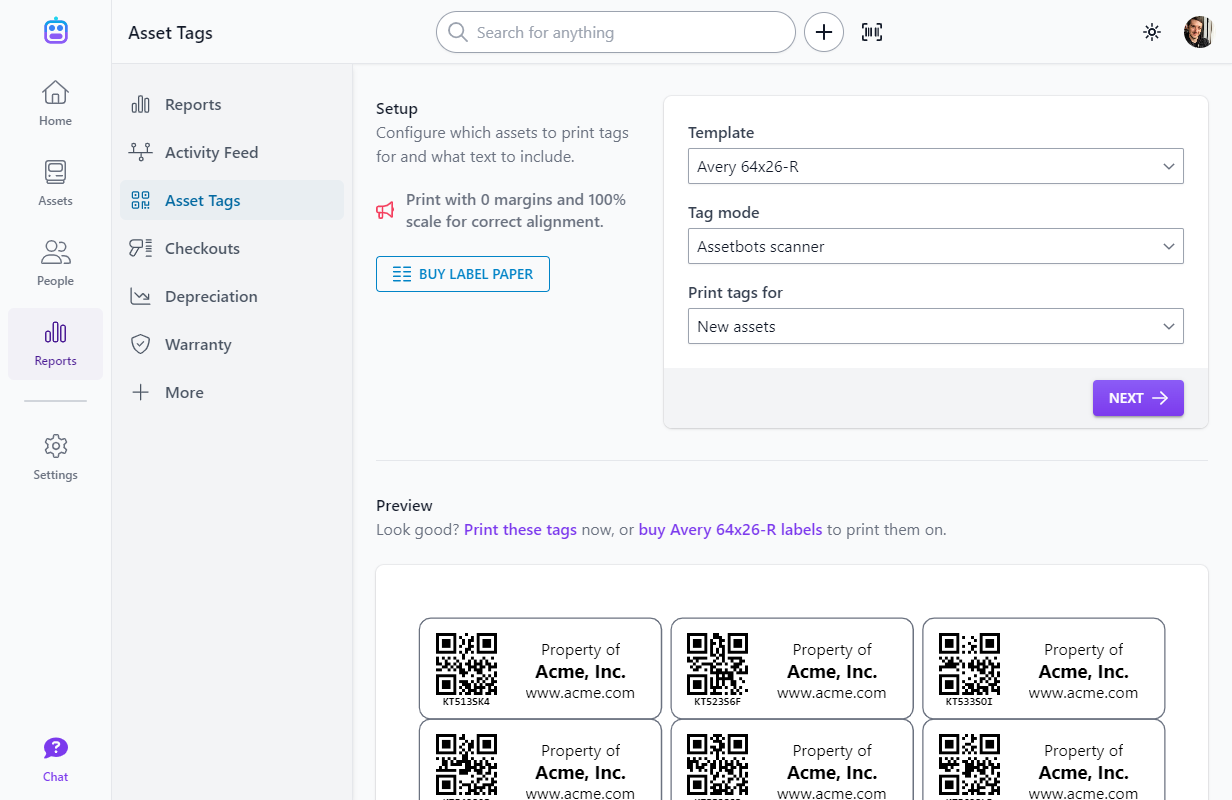Open the Template dropdown Avery 64x26-R
The width and height of the screenshot is (1232, 800).
(935, 166)
